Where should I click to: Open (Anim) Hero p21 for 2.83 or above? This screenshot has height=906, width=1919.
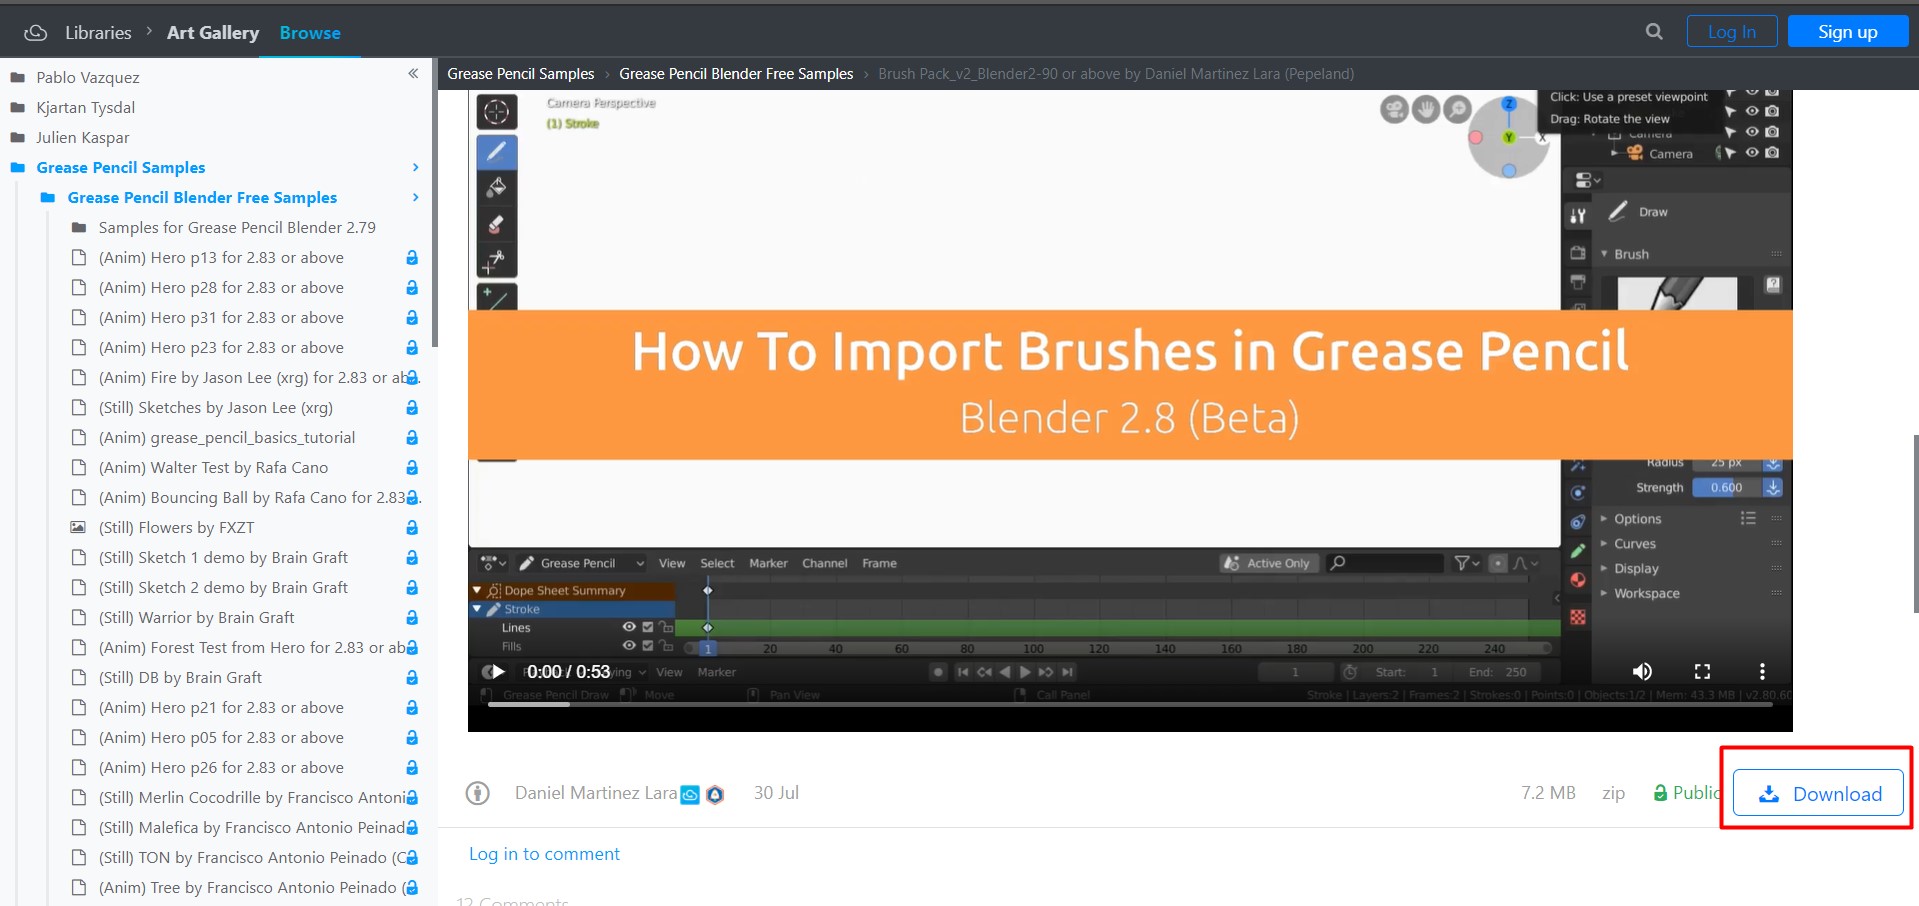click(221, 707)
